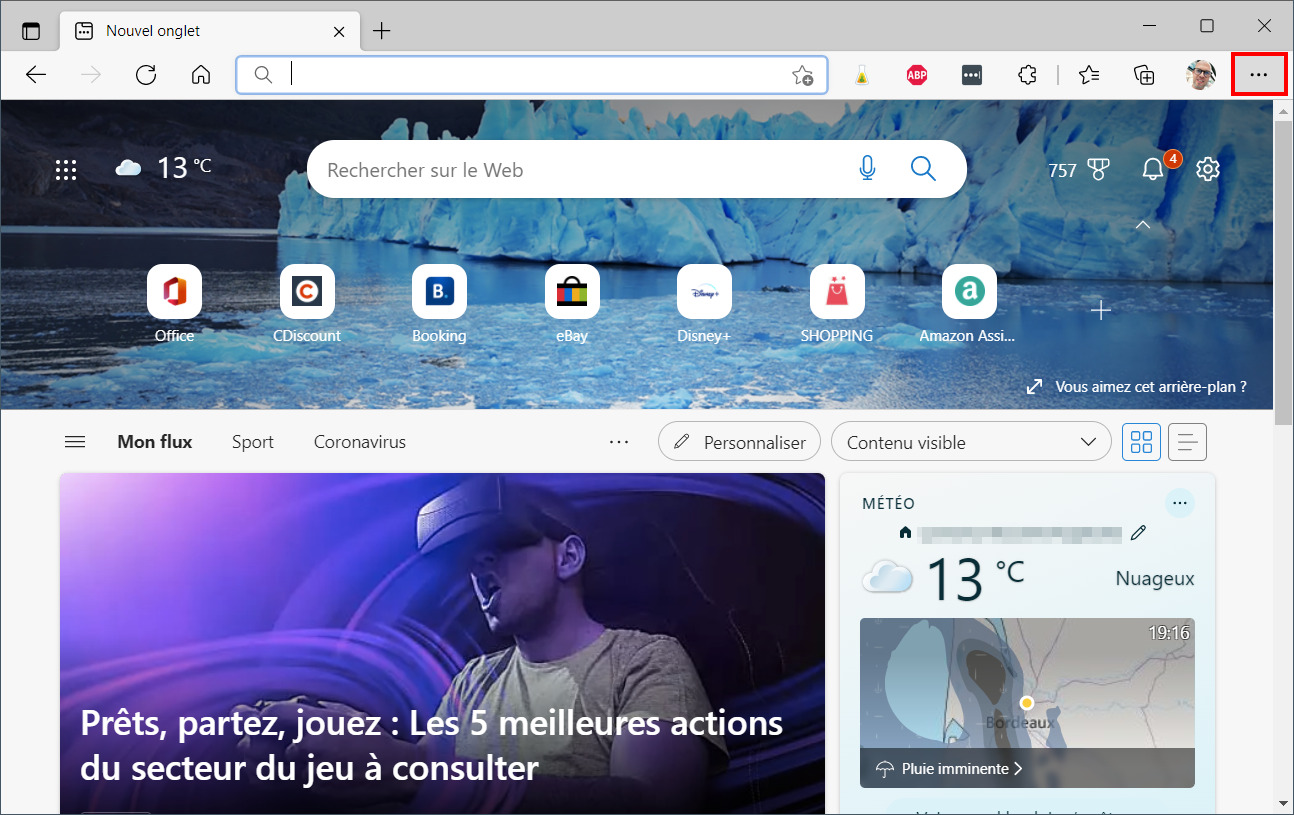
Task: Collapse quick links with the up chevron
Action: (x=1143, y=226)
